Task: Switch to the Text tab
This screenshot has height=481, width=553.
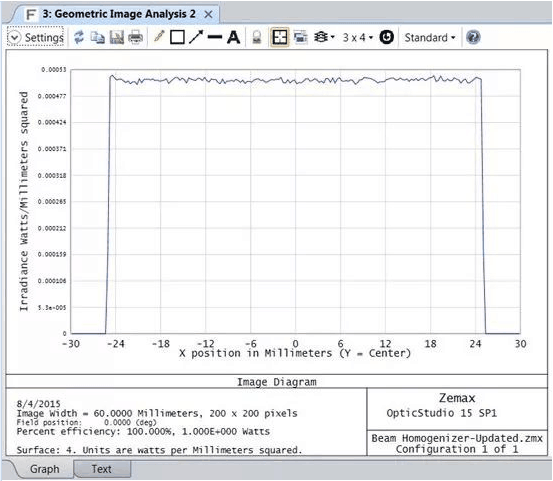Action: coord(102,469)
